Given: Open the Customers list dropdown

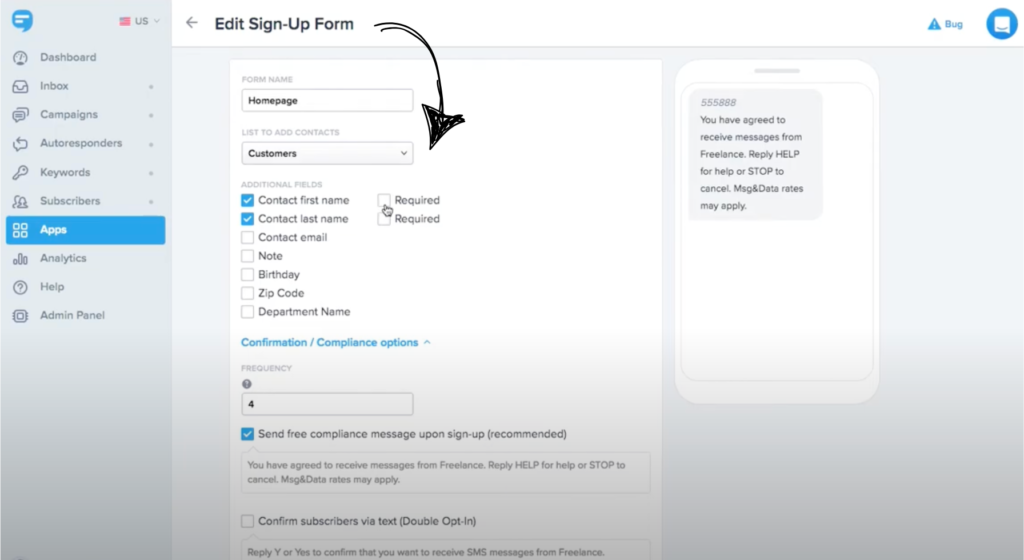Looking at the screenshot, I should [327, 153].
